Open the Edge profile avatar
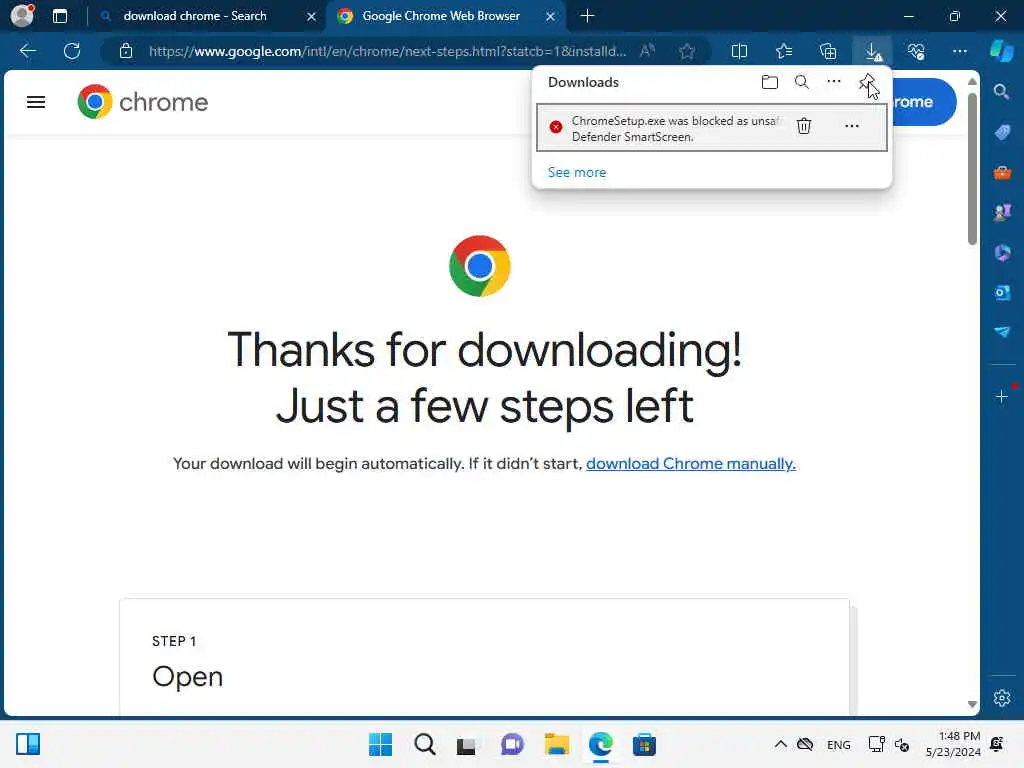 click(22, 16)
